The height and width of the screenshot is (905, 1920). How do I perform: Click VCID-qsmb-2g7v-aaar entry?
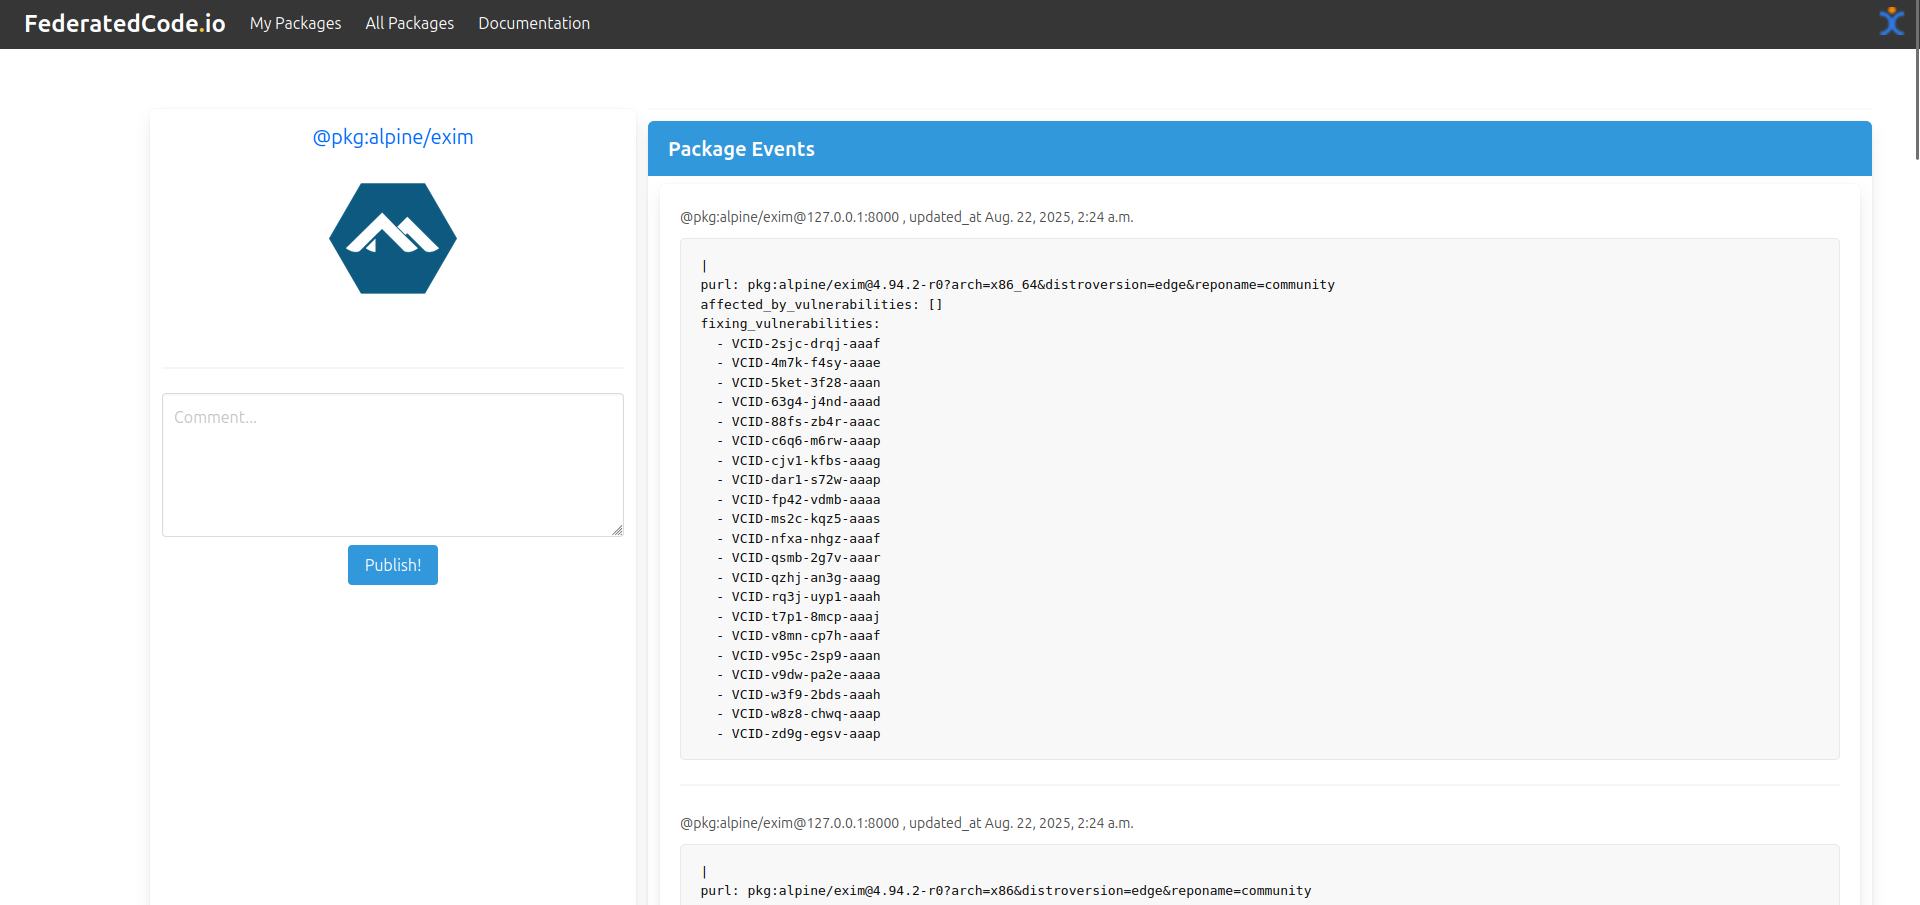click(x=806, y=558)
